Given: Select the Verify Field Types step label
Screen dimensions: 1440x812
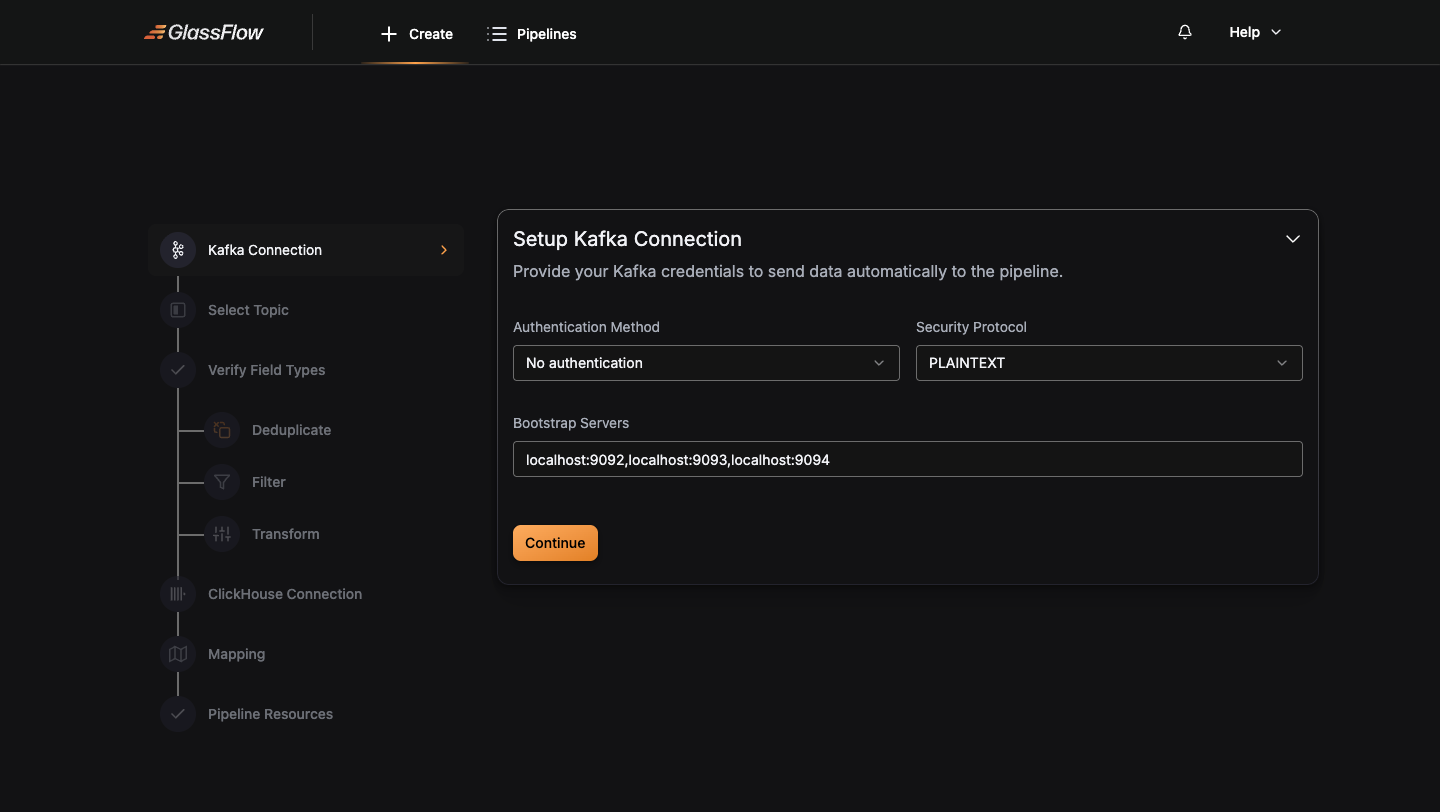Looking at the screenshot, I should click(x=267, y=370).
